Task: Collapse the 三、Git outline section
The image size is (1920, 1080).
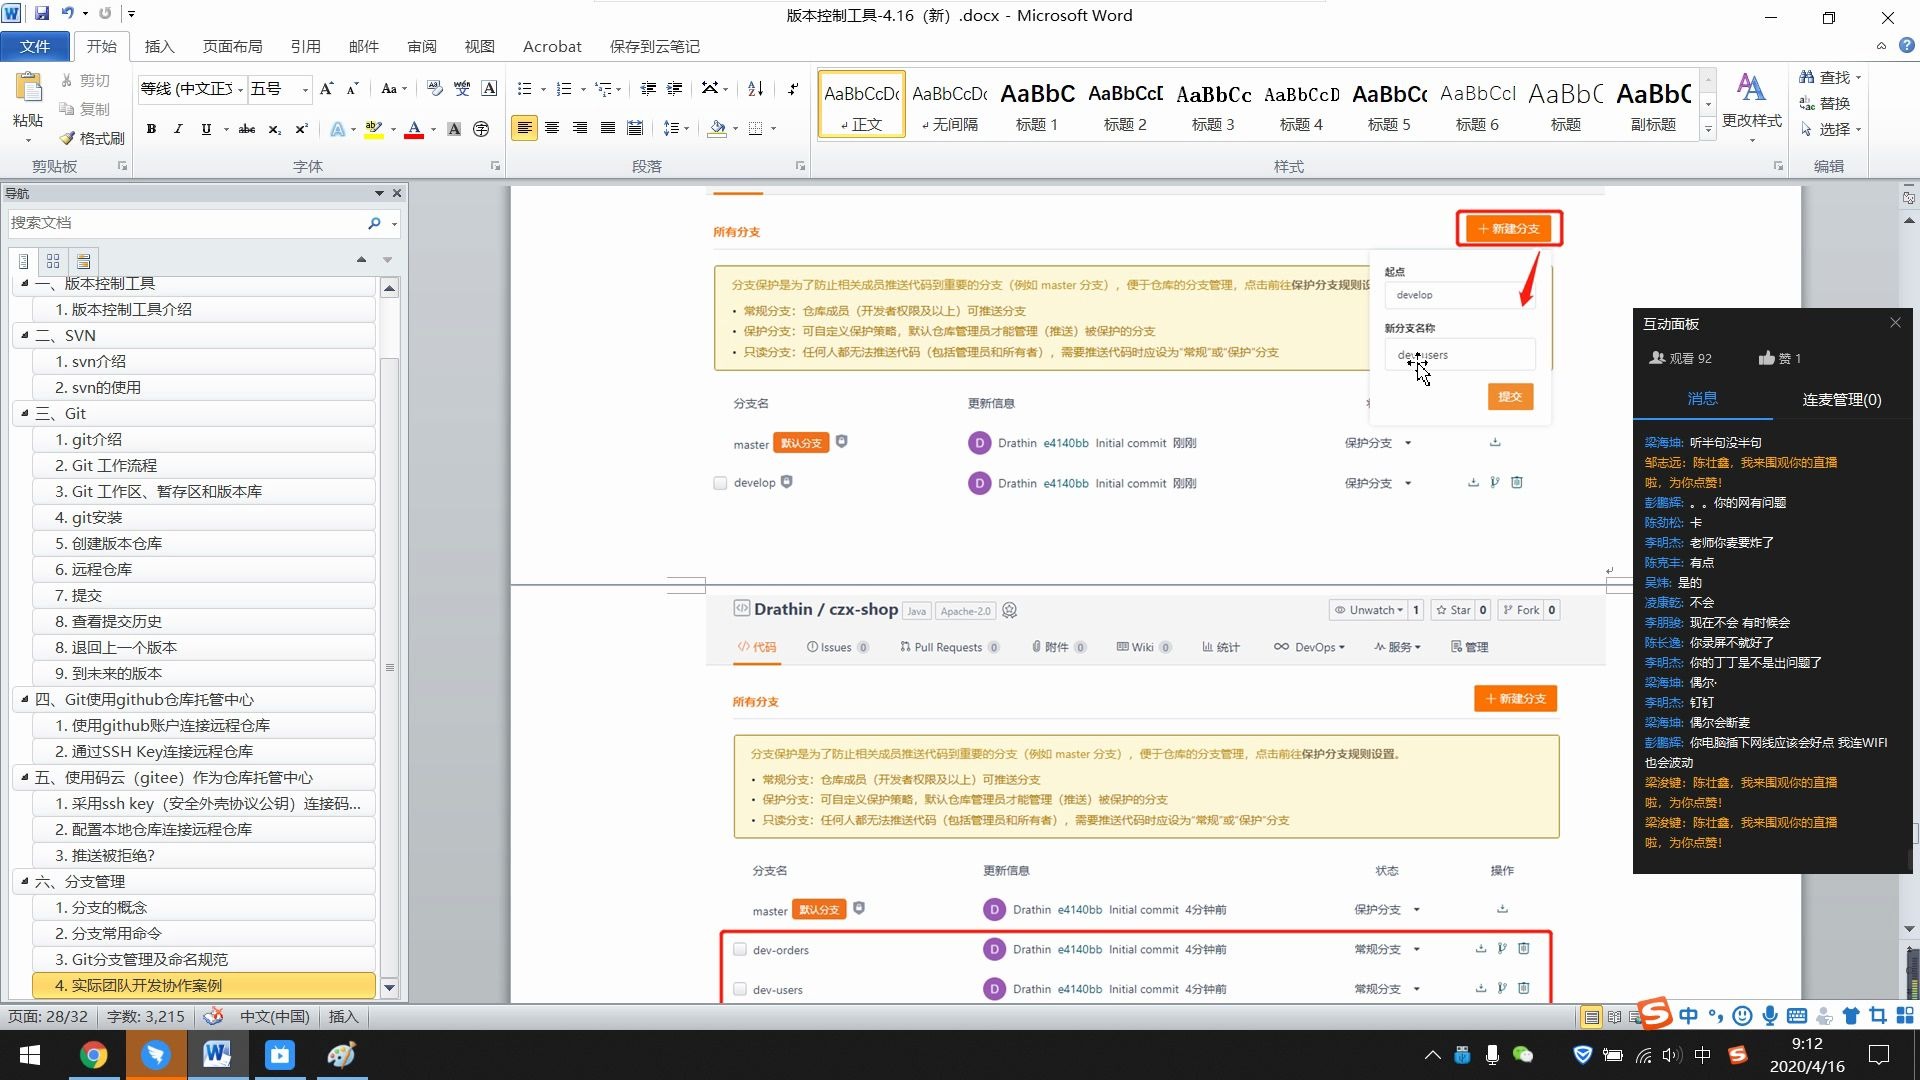Action: [x=25, y=413]
